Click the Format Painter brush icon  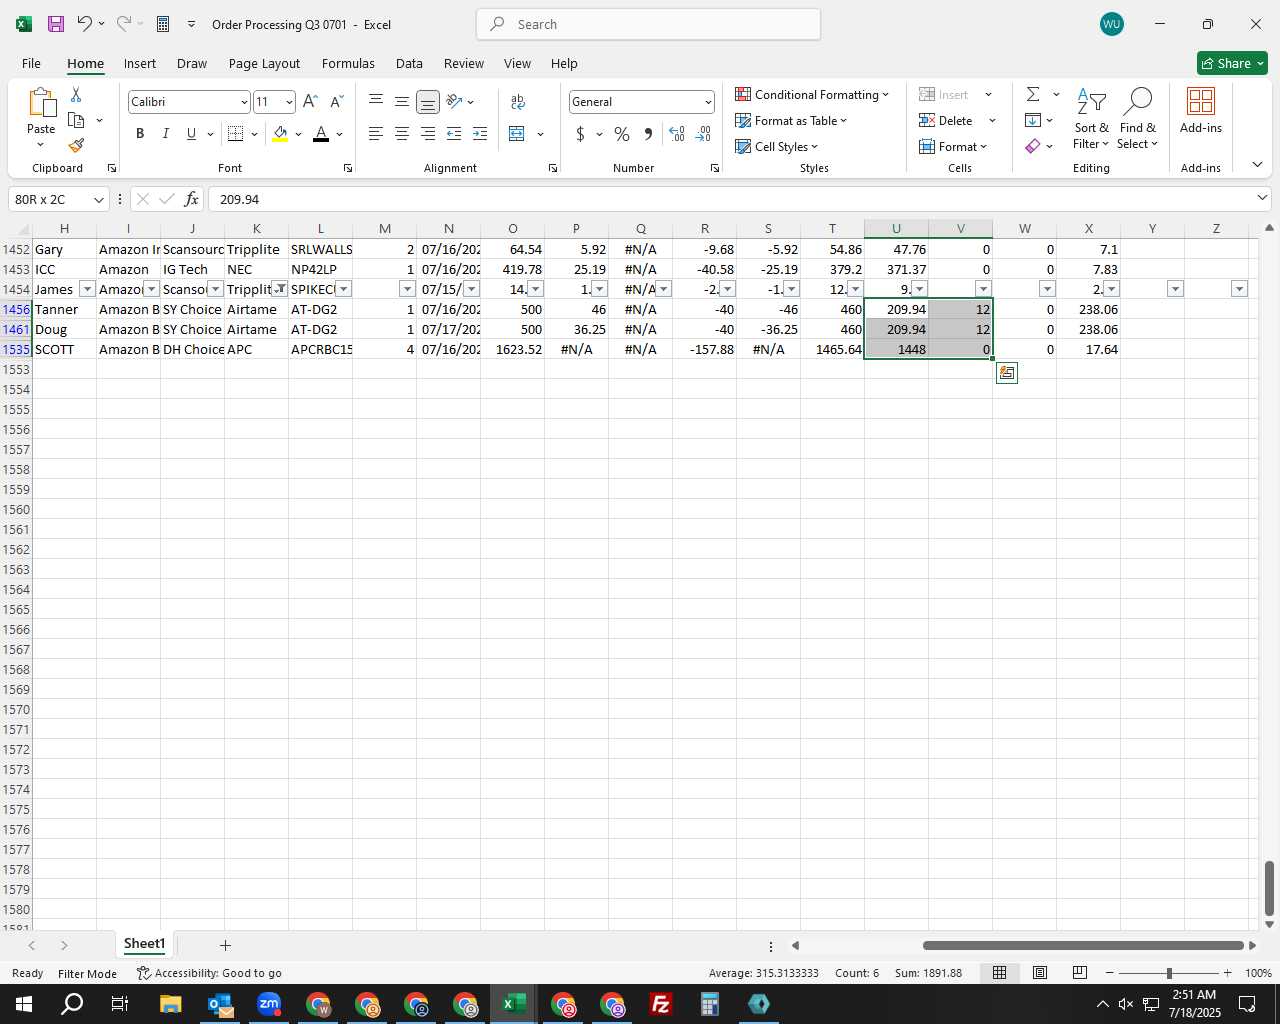pos(76,146)
